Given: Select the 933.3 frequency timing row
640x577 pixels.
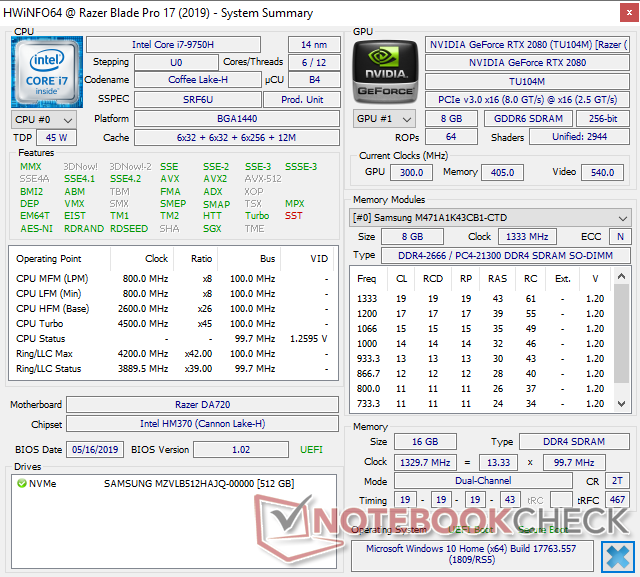Looking at the screenshot, I should tap(481, 359).
